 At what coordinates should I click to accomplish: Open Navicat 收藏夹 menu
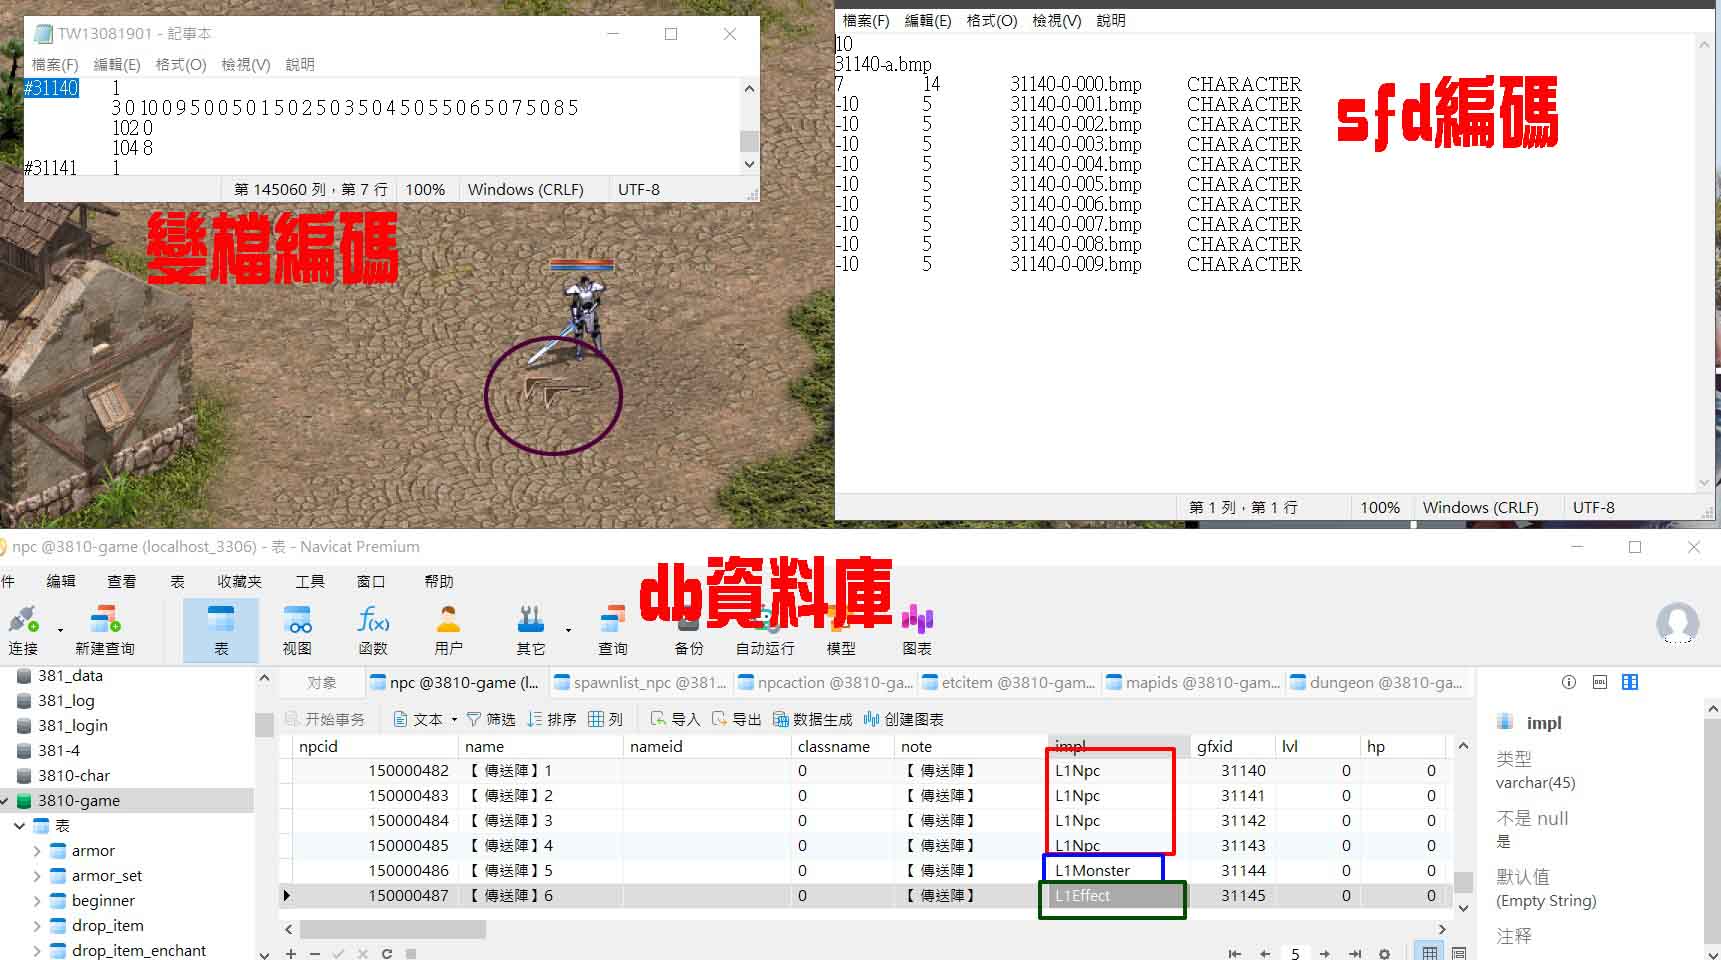pos(239,581)
